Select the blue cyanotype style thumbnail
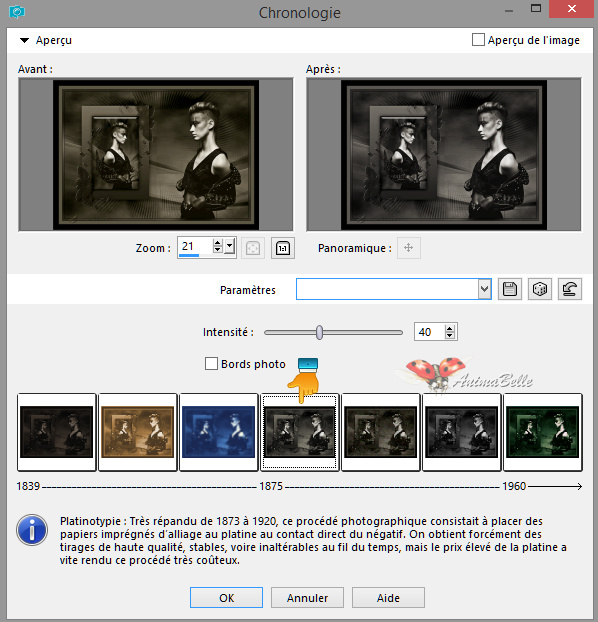 [219, 432]
